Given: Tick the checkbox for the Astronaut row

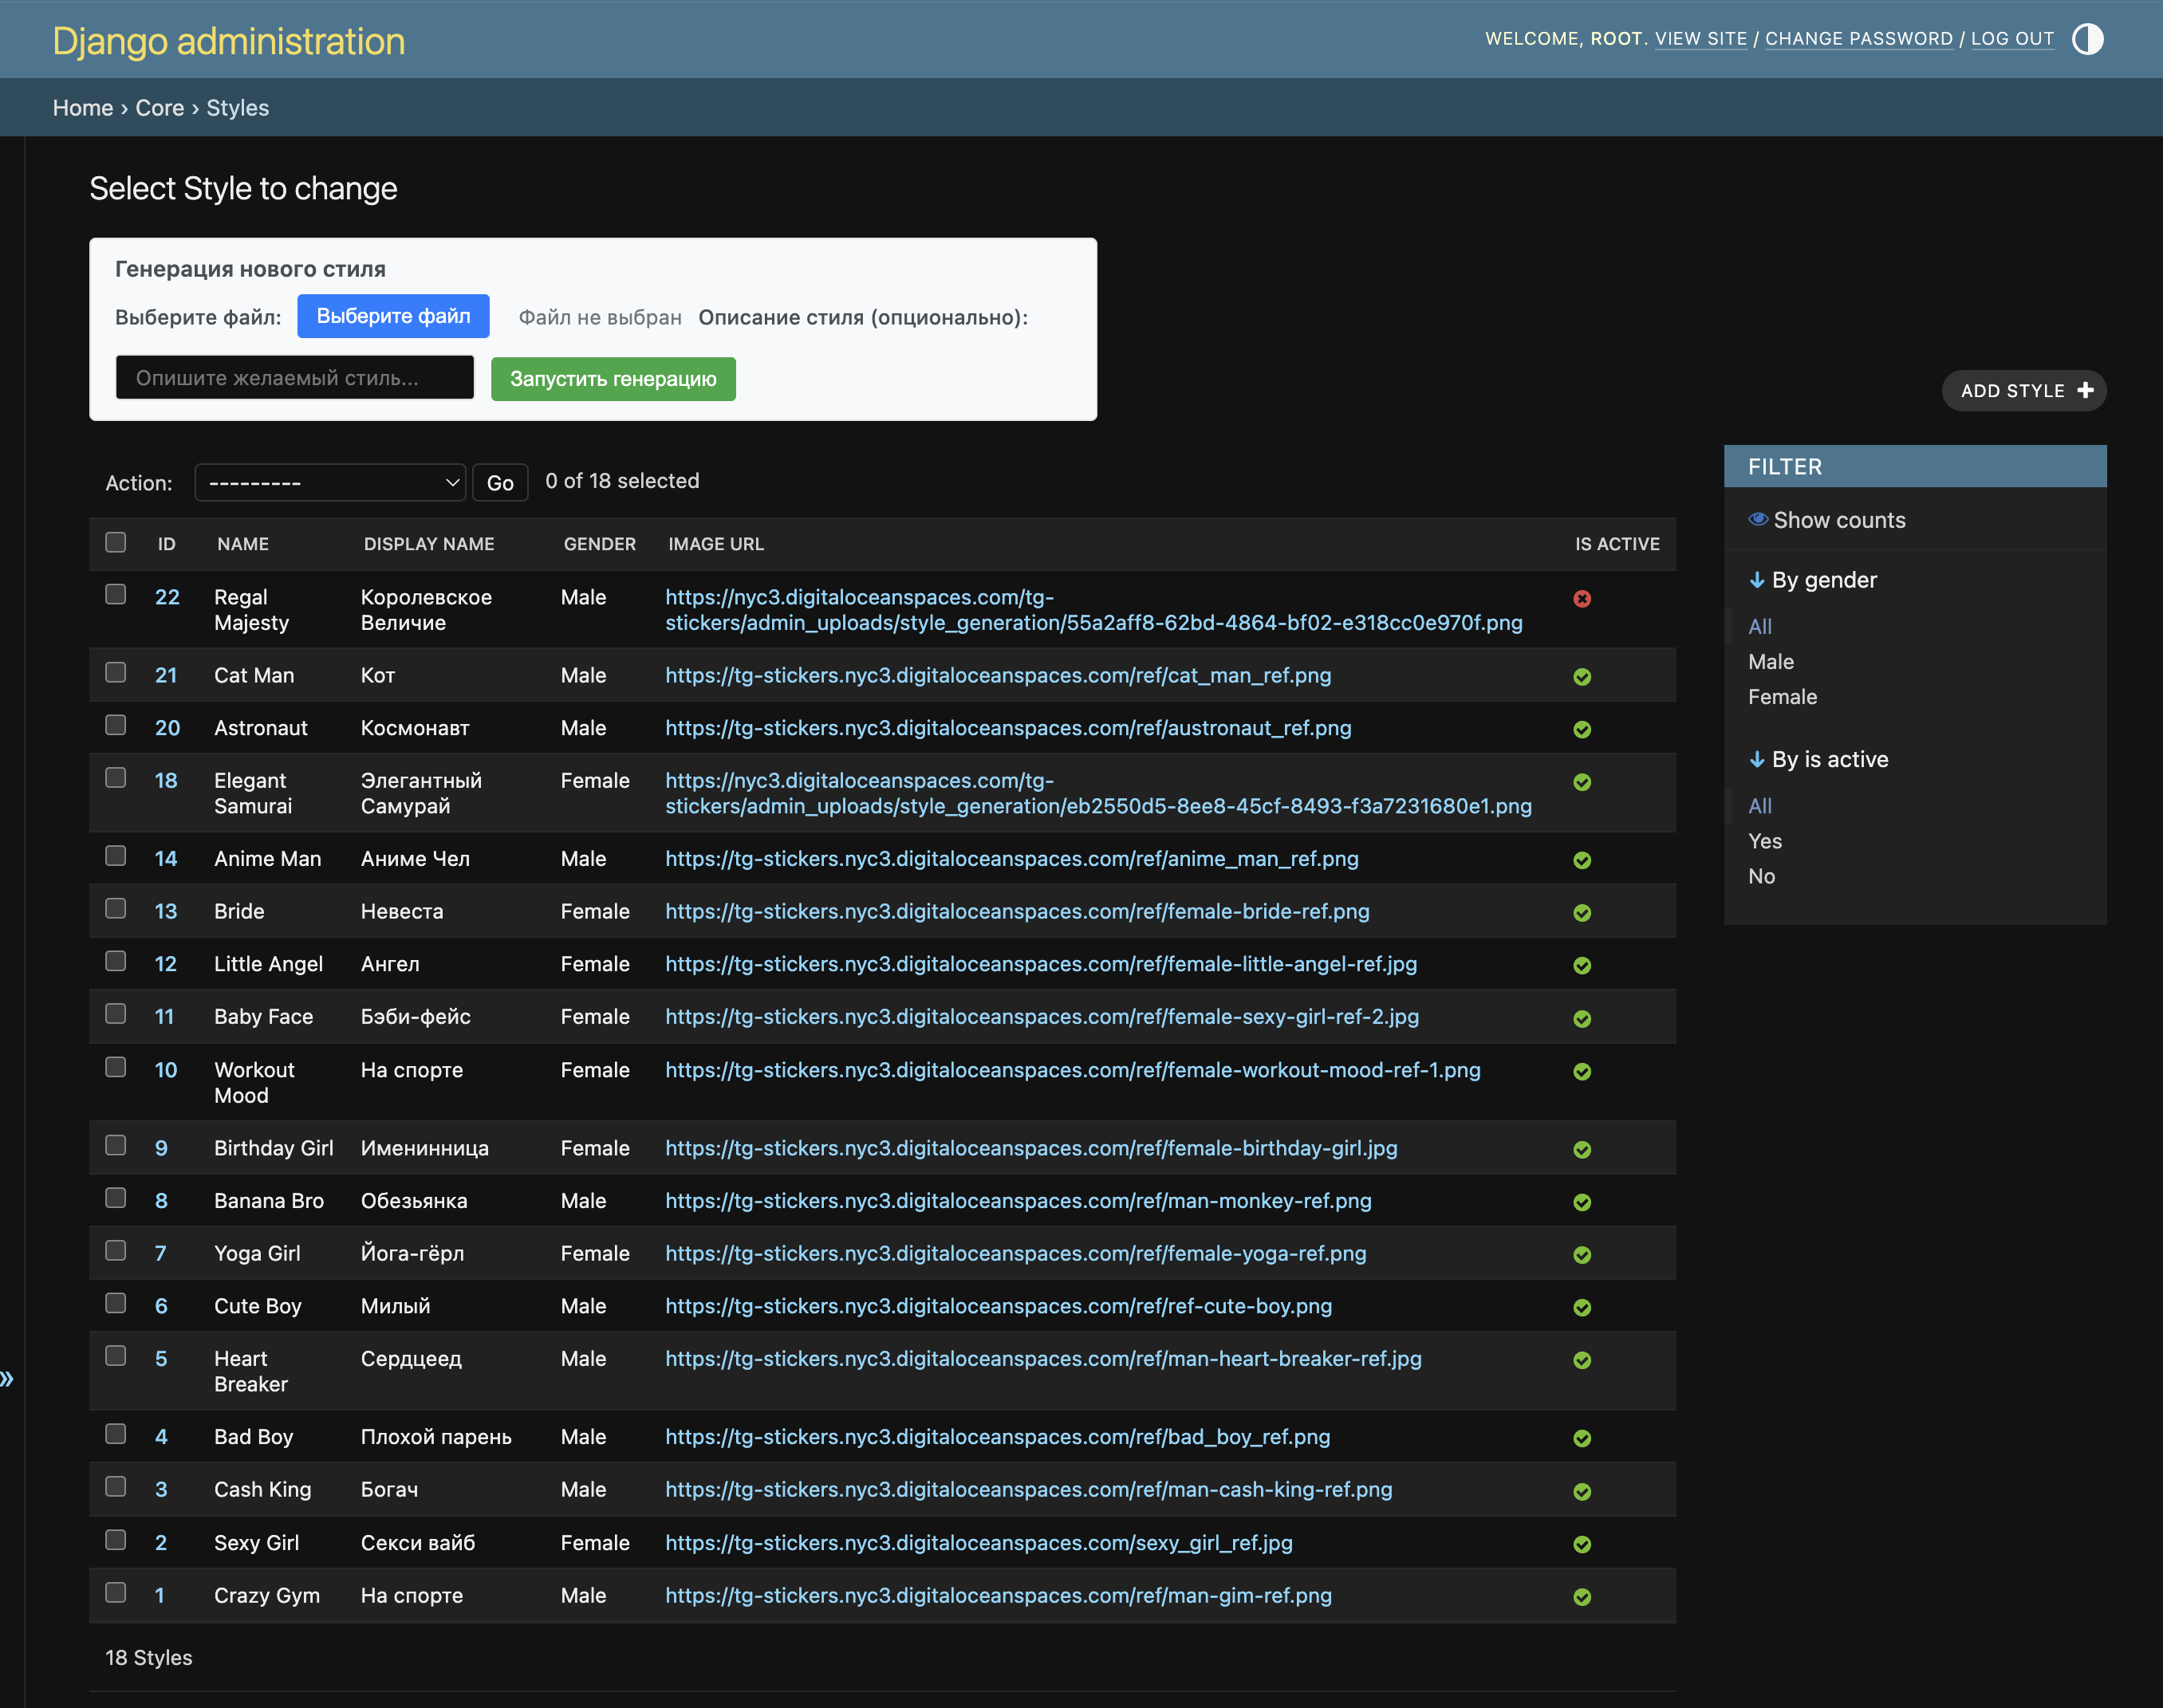Looking at the screenshot, I should [x=116, y=725].
